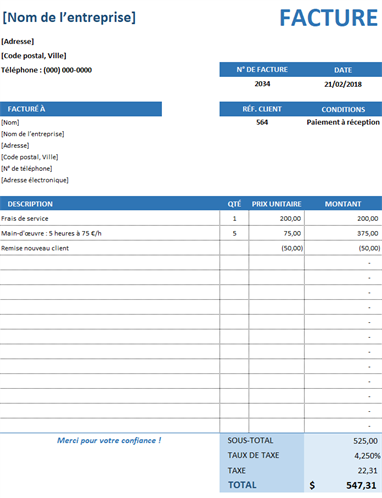Select the invoice number 2034 cell

click(x=262, y=84)
